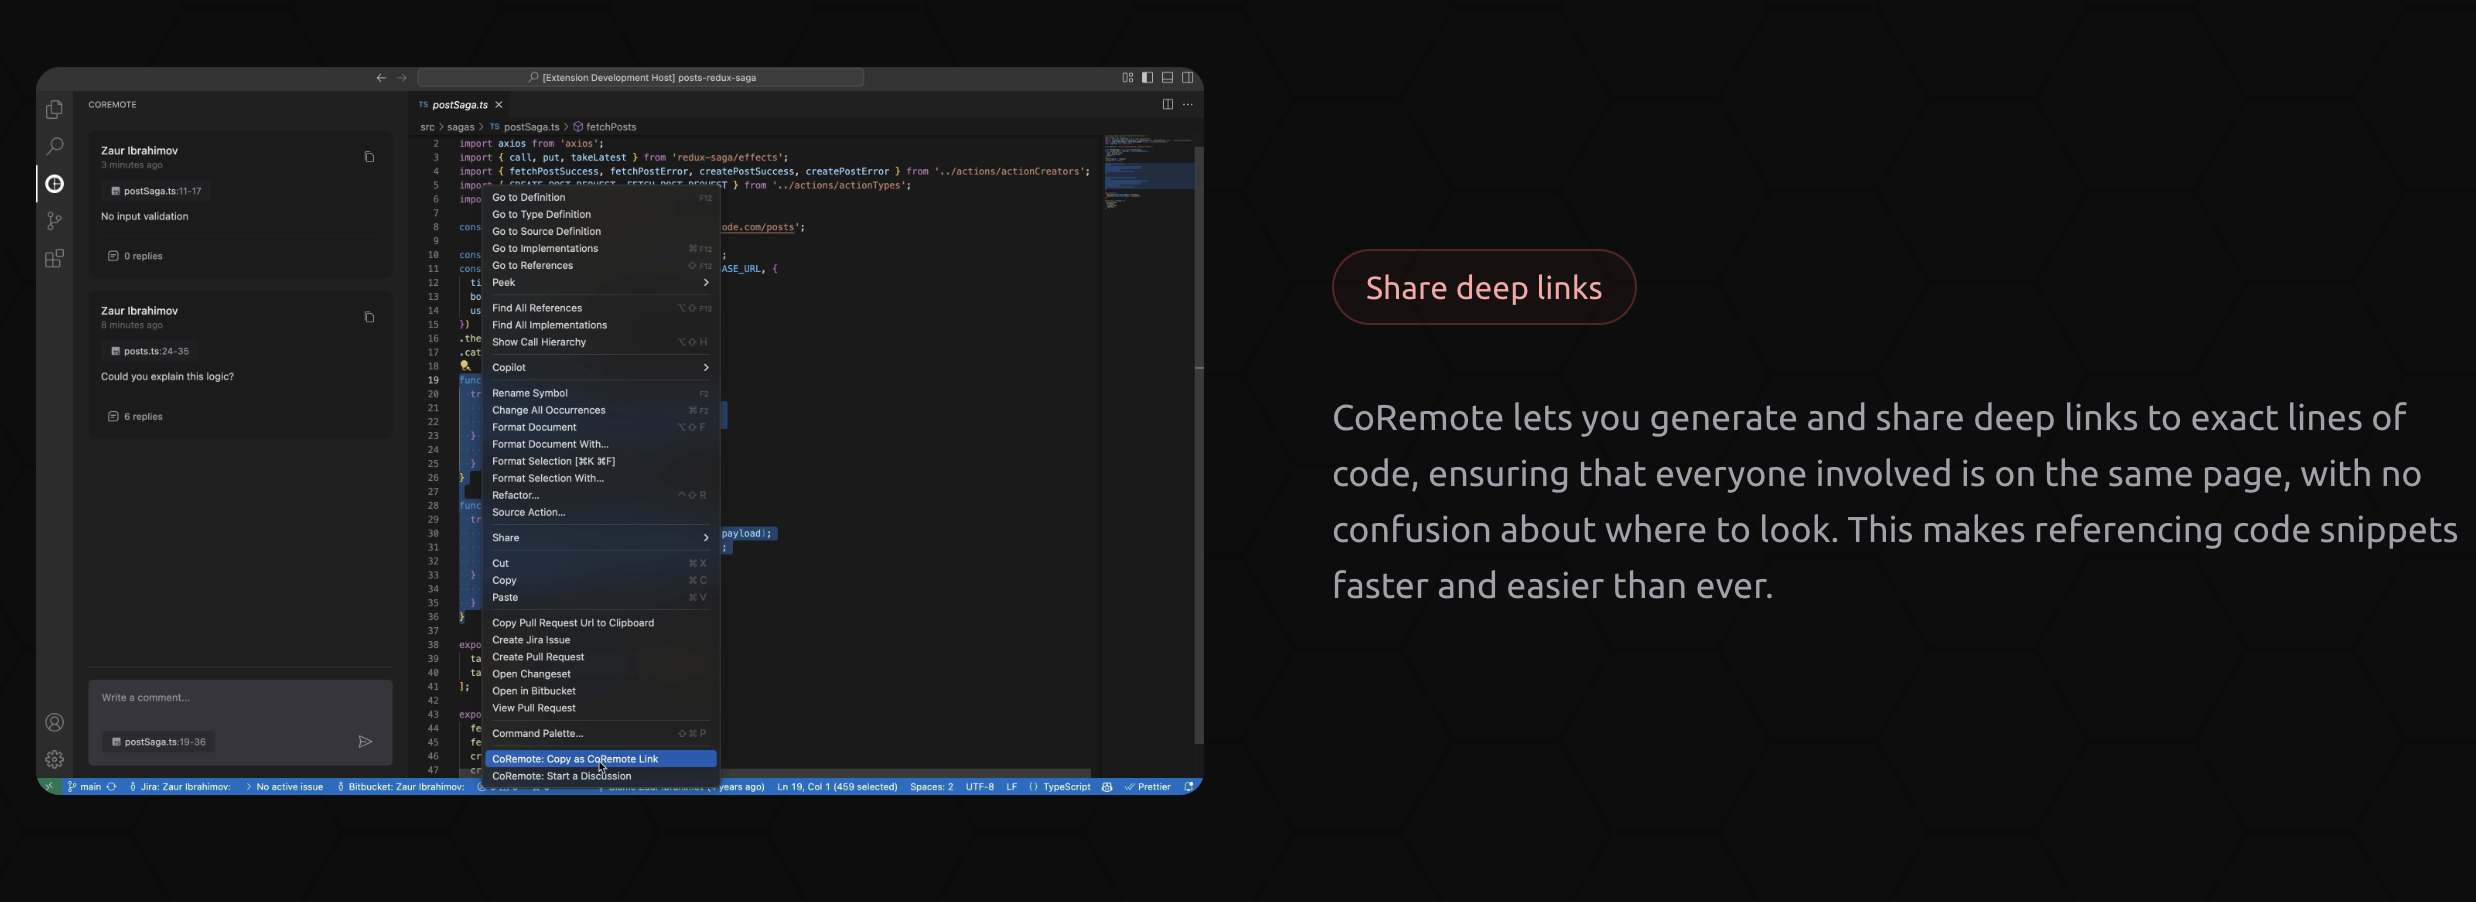Open the editor More Actions ellipsis
The height and width of the screenshot is (902, 2476).
click(x=1187, y=104)
